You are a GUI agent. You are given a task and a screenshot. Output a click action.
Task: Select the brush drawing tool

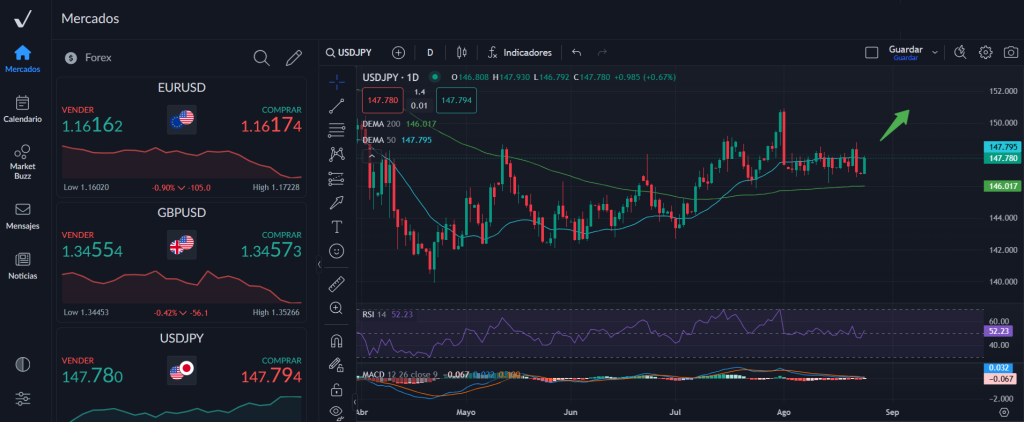(x=337, y=202)
